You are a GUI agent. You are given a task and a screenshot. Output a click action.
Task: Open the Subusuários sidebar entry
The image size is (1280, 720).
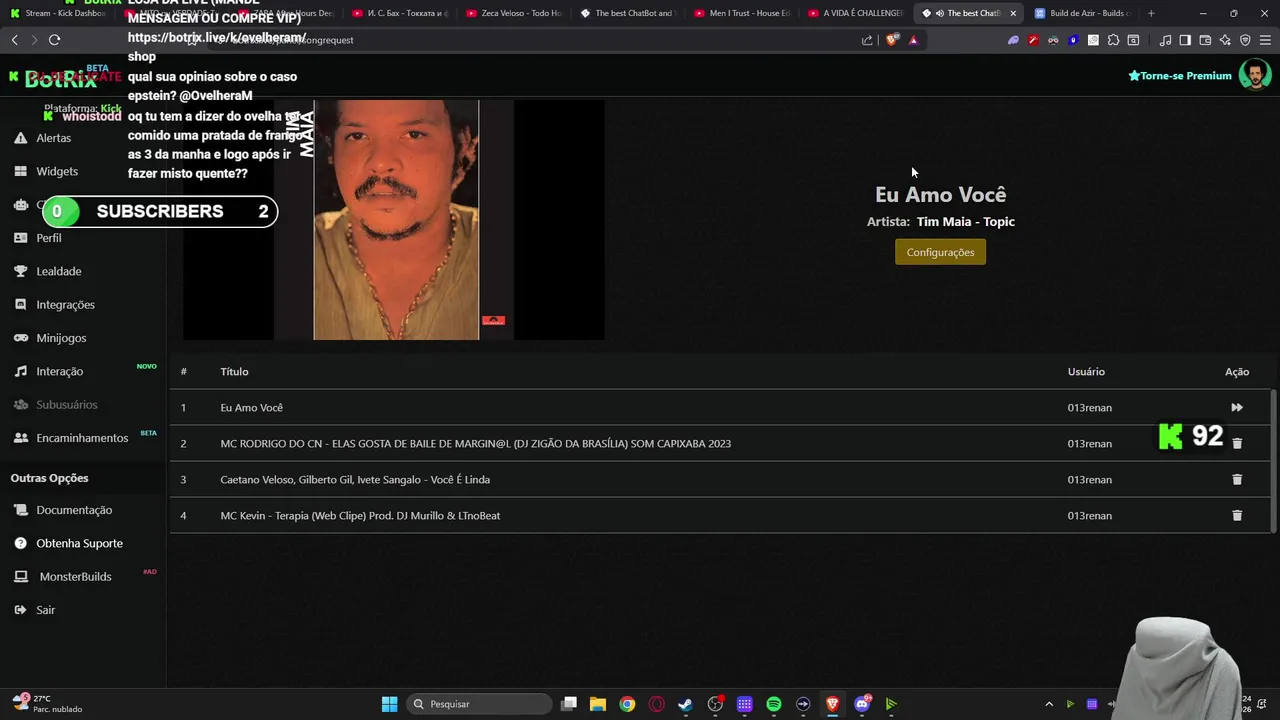click(67, 404)
